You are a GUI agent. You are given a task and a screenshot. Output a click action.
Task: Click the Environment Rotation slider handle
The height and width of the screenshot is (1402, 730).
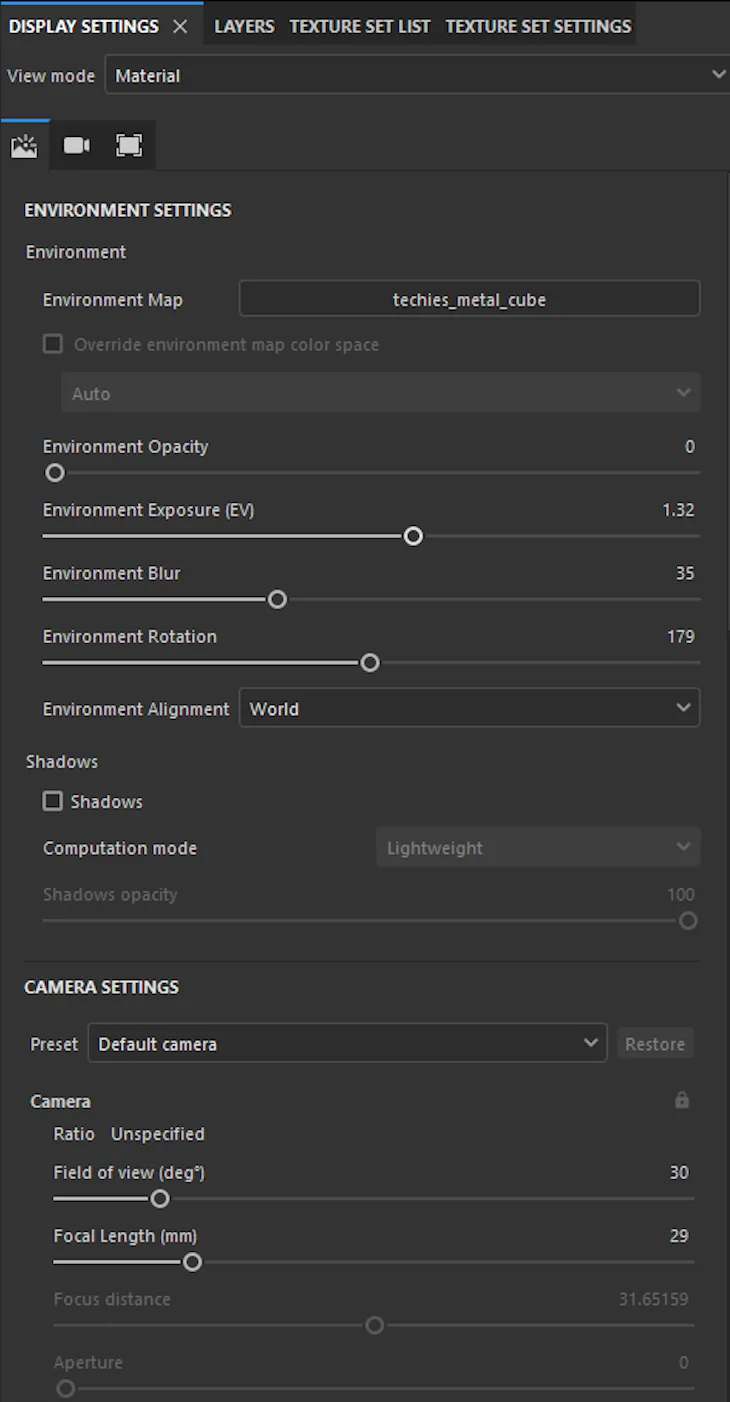point(370,662)
